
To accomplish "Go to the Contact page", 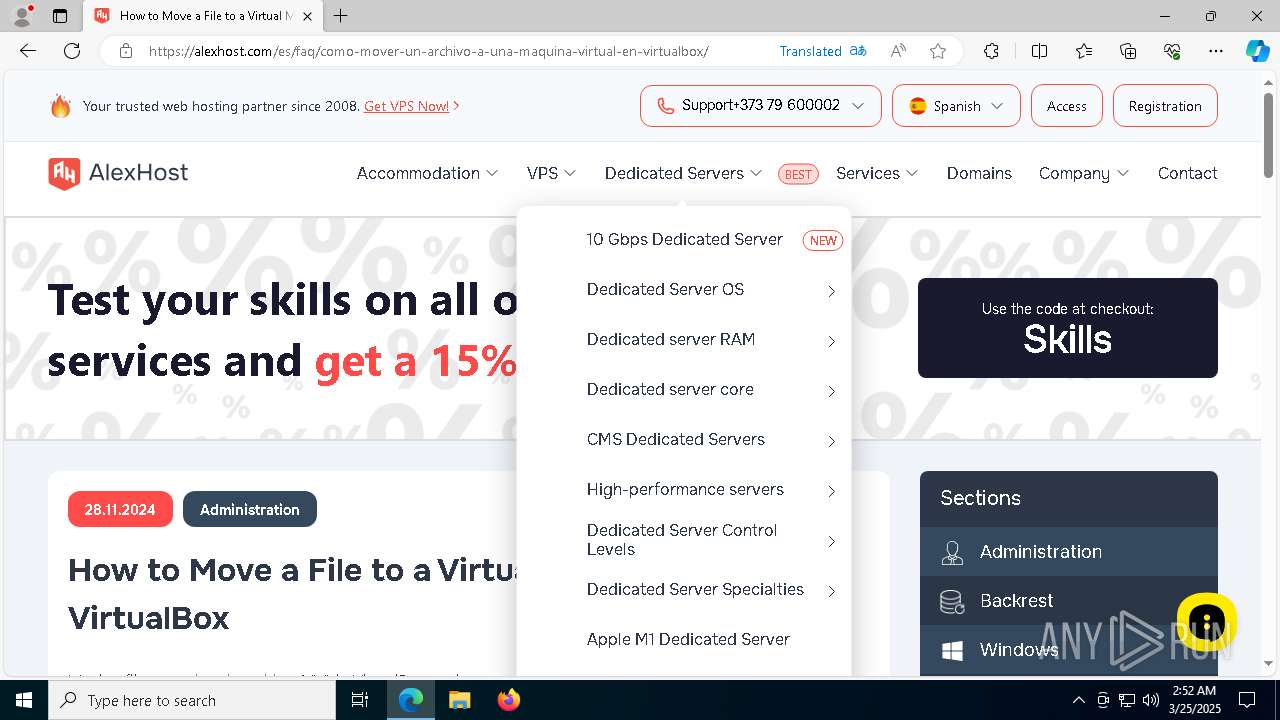I will coord(1187,173).
